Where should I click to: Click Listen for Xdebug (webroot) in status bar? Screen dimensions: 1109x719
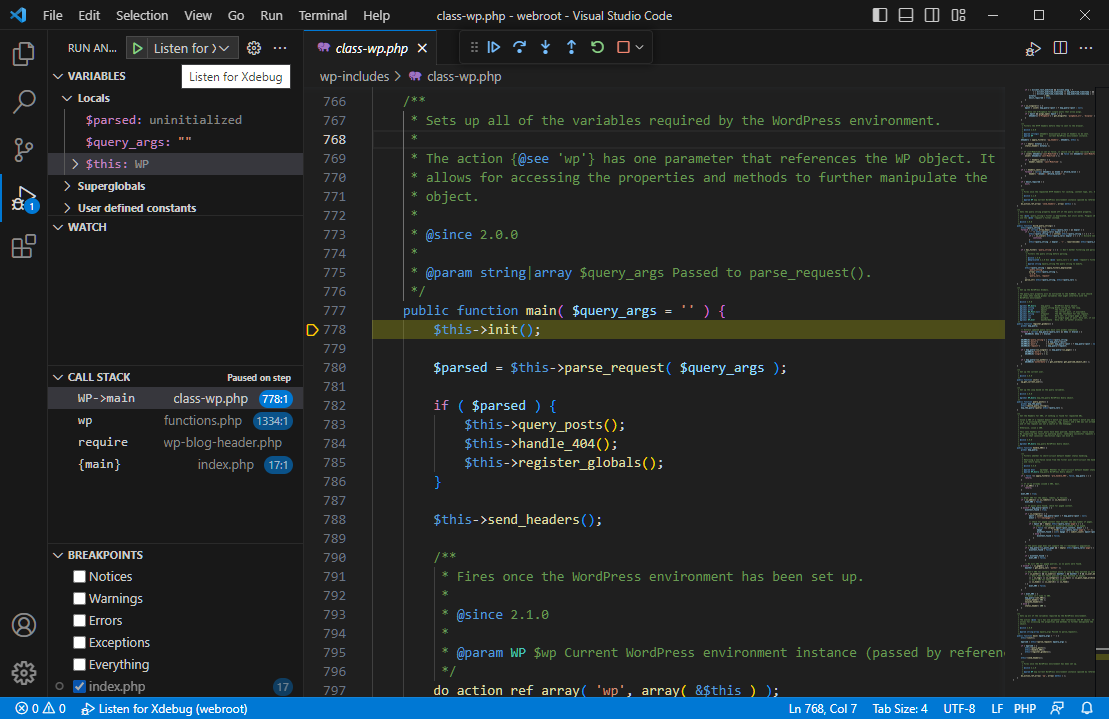164,708
